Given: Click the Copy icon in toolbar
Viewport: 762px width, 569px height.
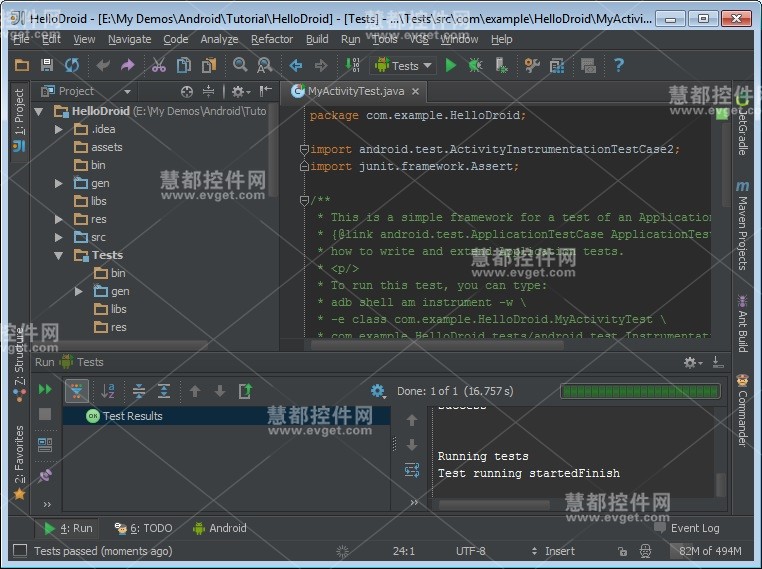Looking at the screenshot, I should 184,65.
